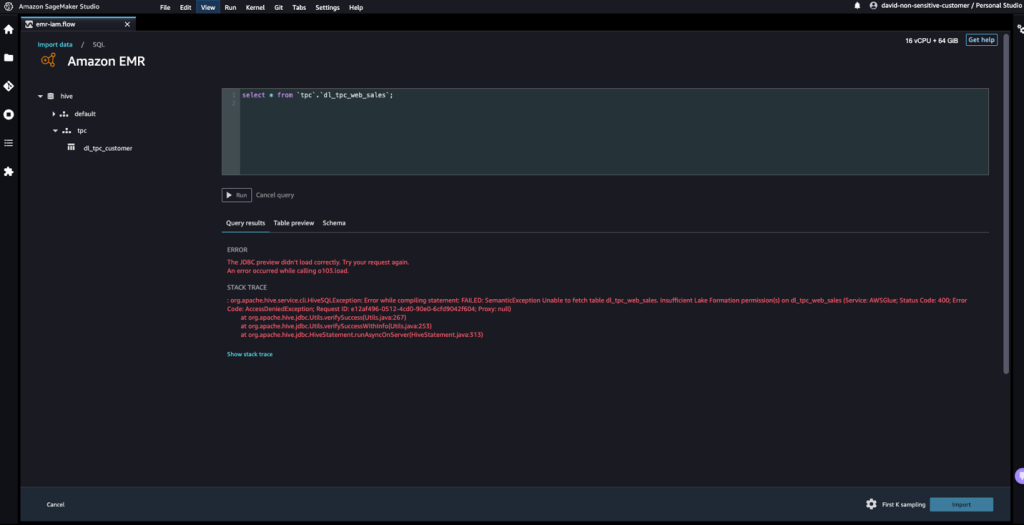The width and height of the screenshot is (1024, 525).
Task: Click the hive database icon
Action: coord(51,96)
